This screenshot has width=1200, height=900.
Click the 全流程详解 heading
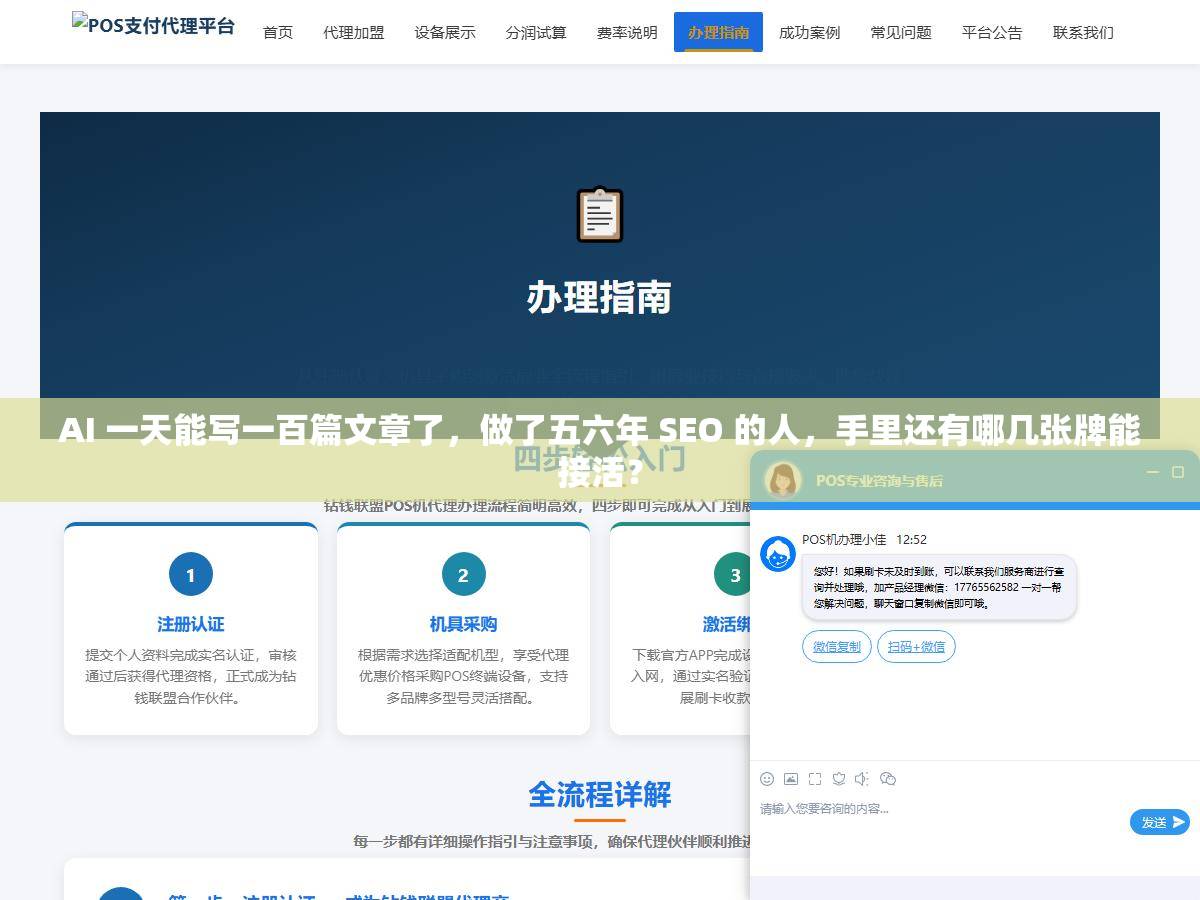(x=599, y=795)
